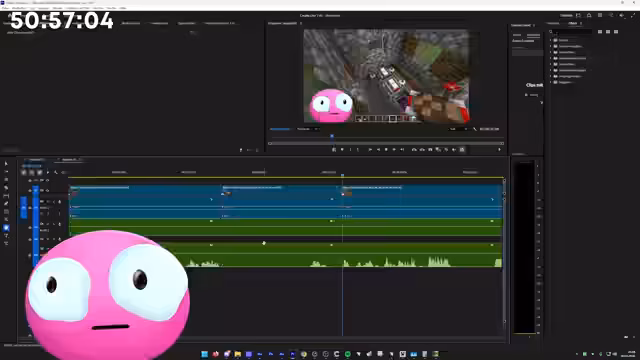Expand the first folder in the Effects list
The height and width of the screenshot is (360, 640).
(551, 40)
